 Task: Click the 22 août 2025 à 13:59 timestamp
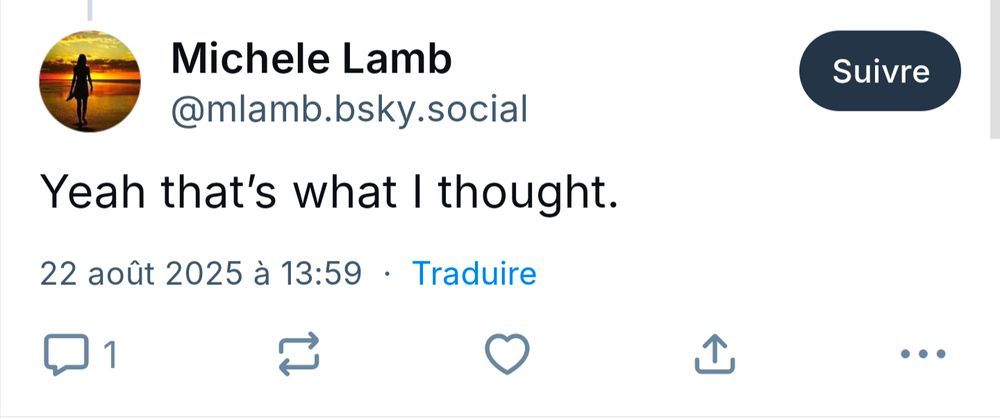[201, 273]
